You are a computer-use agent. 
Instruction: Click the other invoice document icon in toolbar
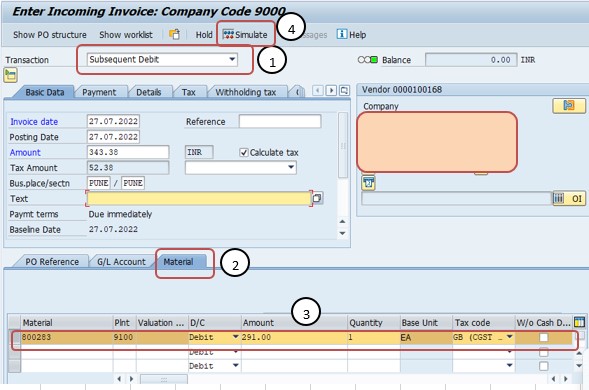pos(174,34)
